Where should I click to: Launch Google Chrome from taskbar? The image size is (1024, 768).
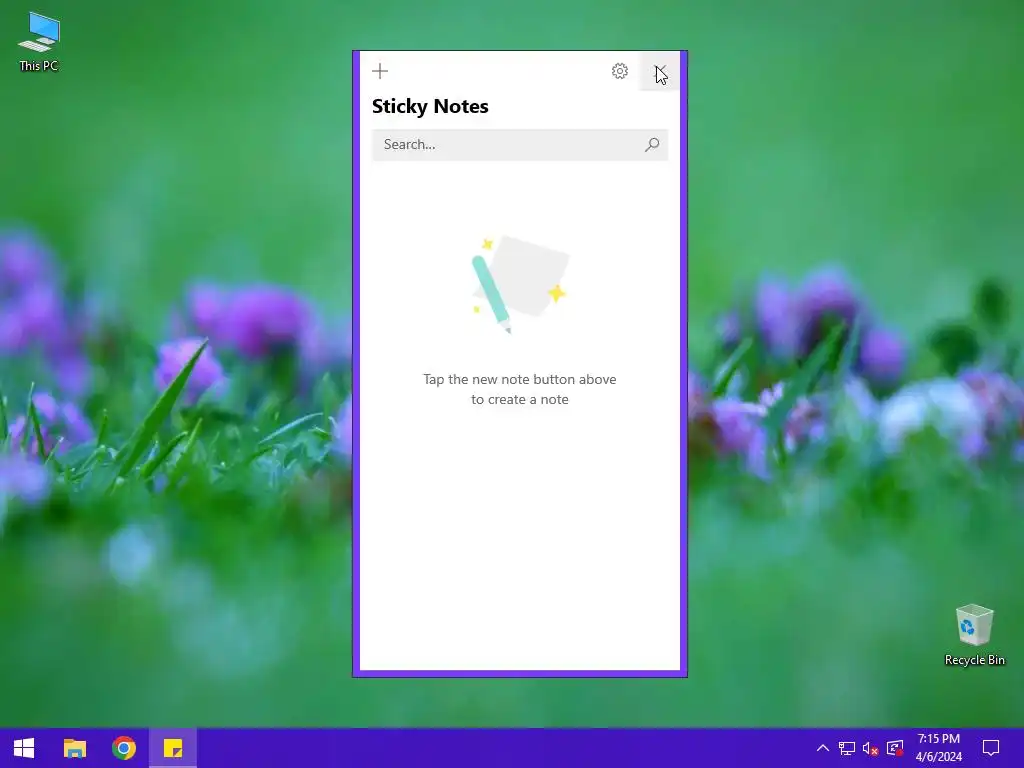[123, 748]
